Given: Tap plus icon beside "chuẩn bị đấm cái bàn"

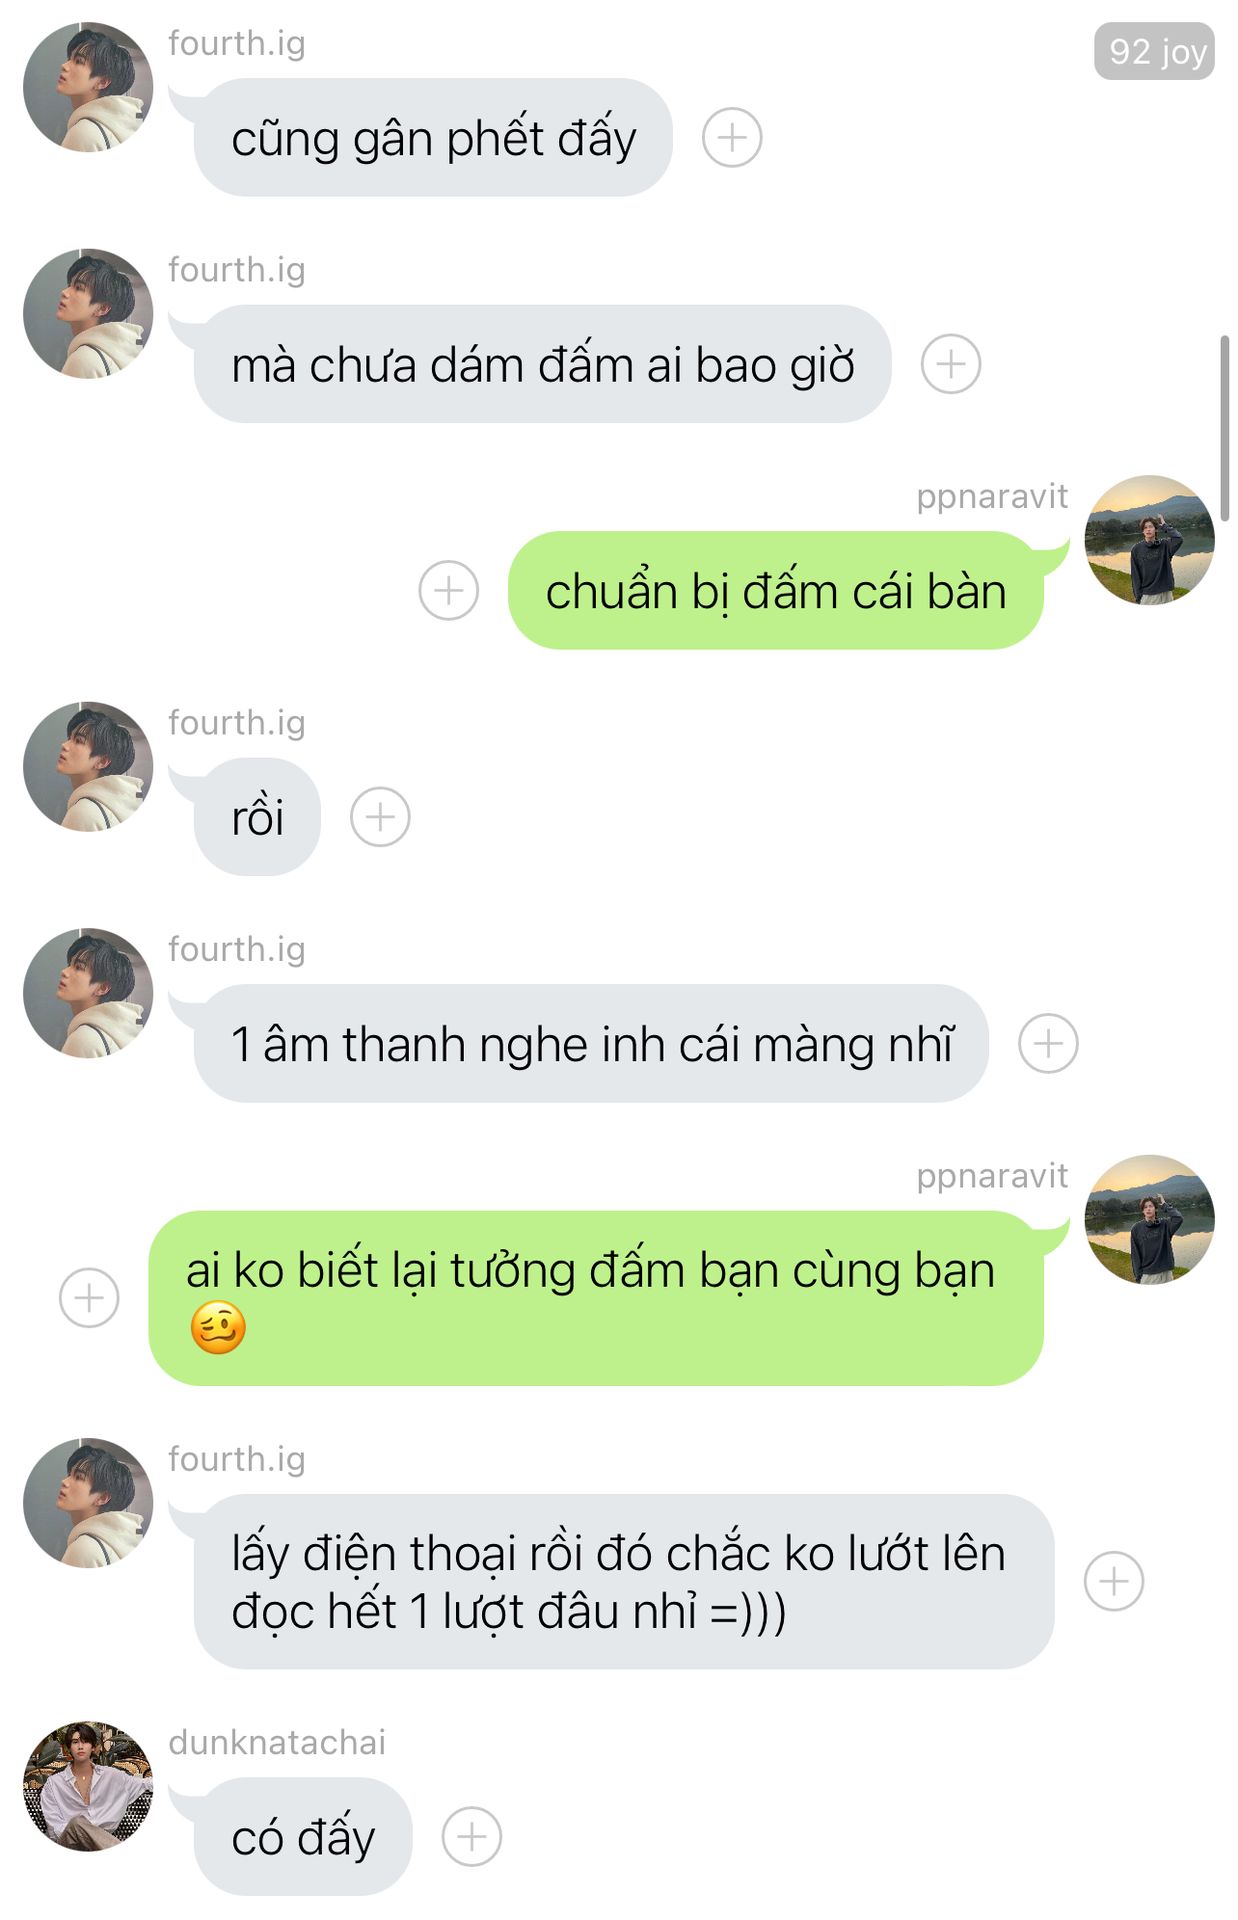Looking at the screenshot, I should click(448, 590).
